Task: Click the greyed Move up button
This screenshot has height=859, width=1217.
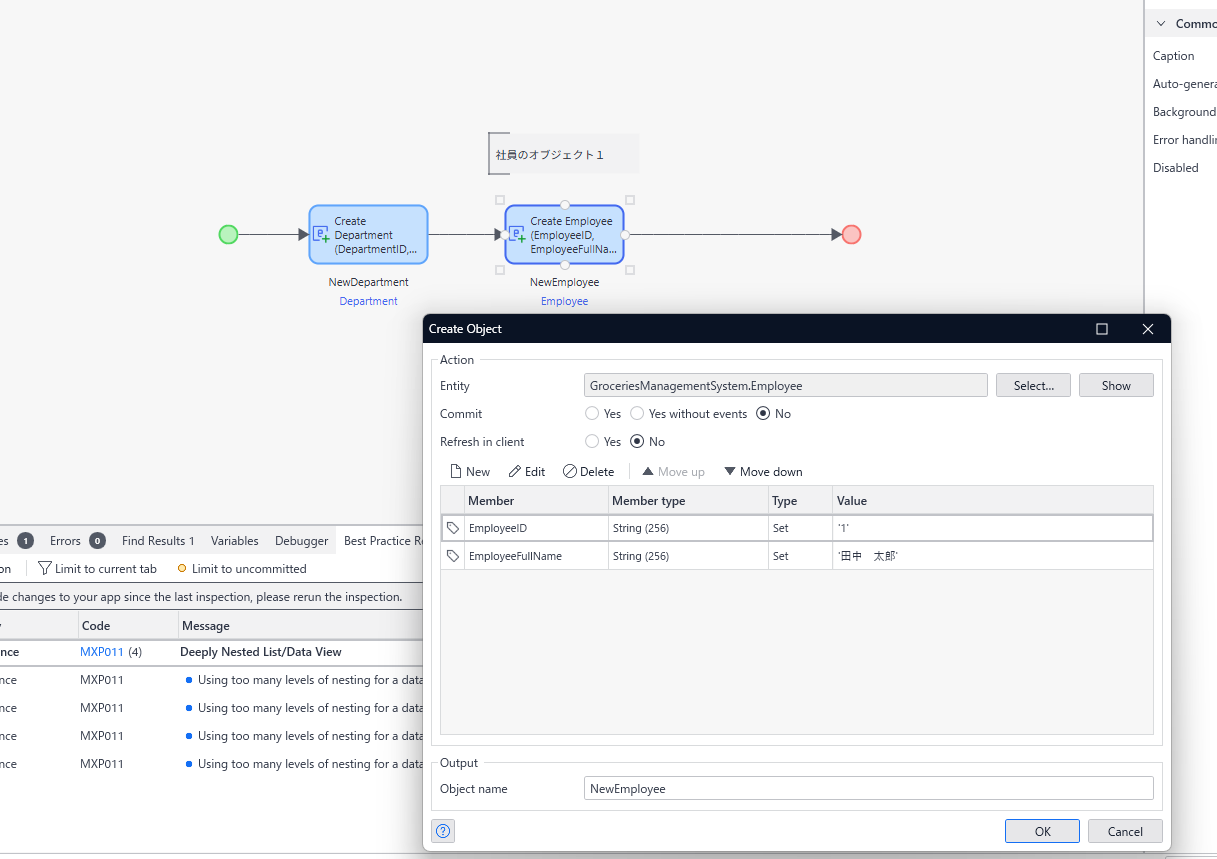Action: (673, 471)
